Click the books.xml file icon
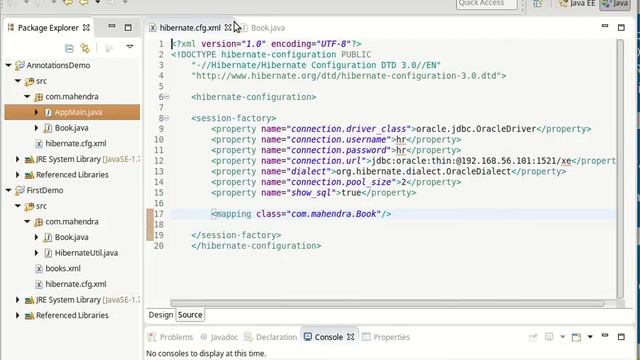 tap(39, 269)
